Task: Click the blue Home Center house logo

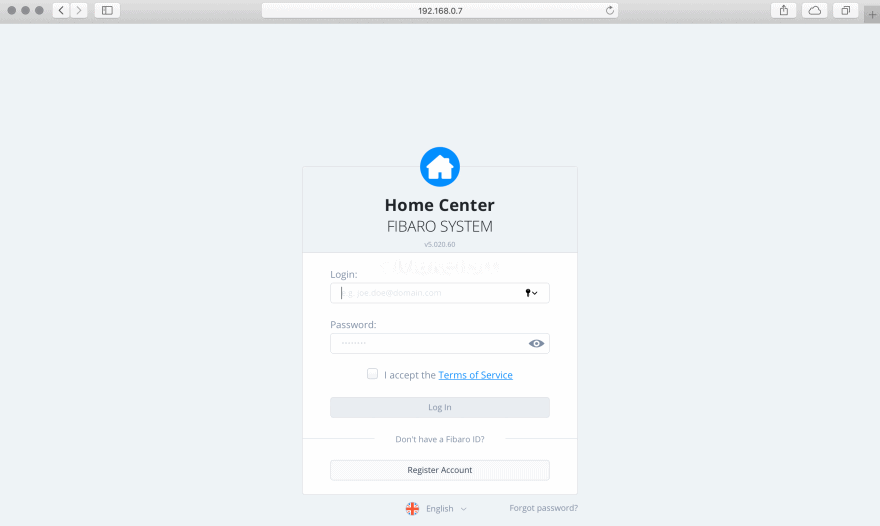Action: pyautogui.click(x=440, y=167)
